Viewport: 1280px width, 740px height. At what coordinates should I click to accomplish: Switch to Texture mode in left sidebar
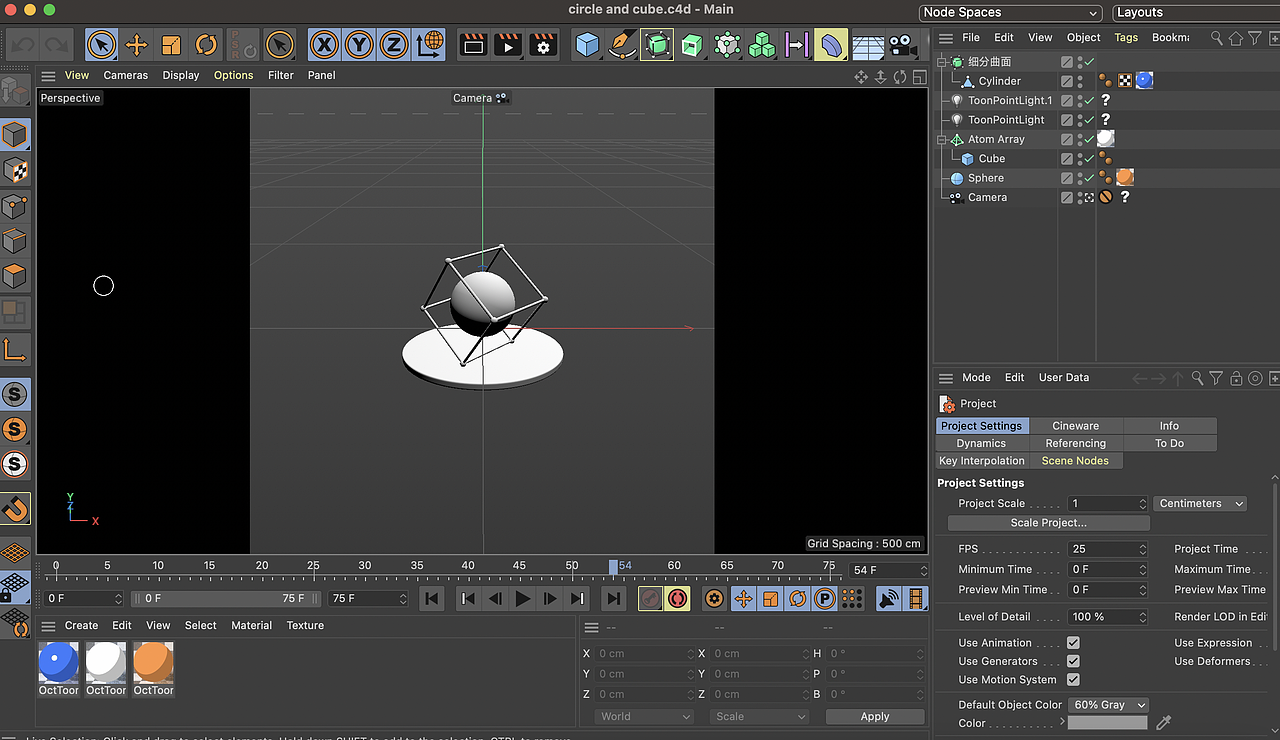point(15,170)
